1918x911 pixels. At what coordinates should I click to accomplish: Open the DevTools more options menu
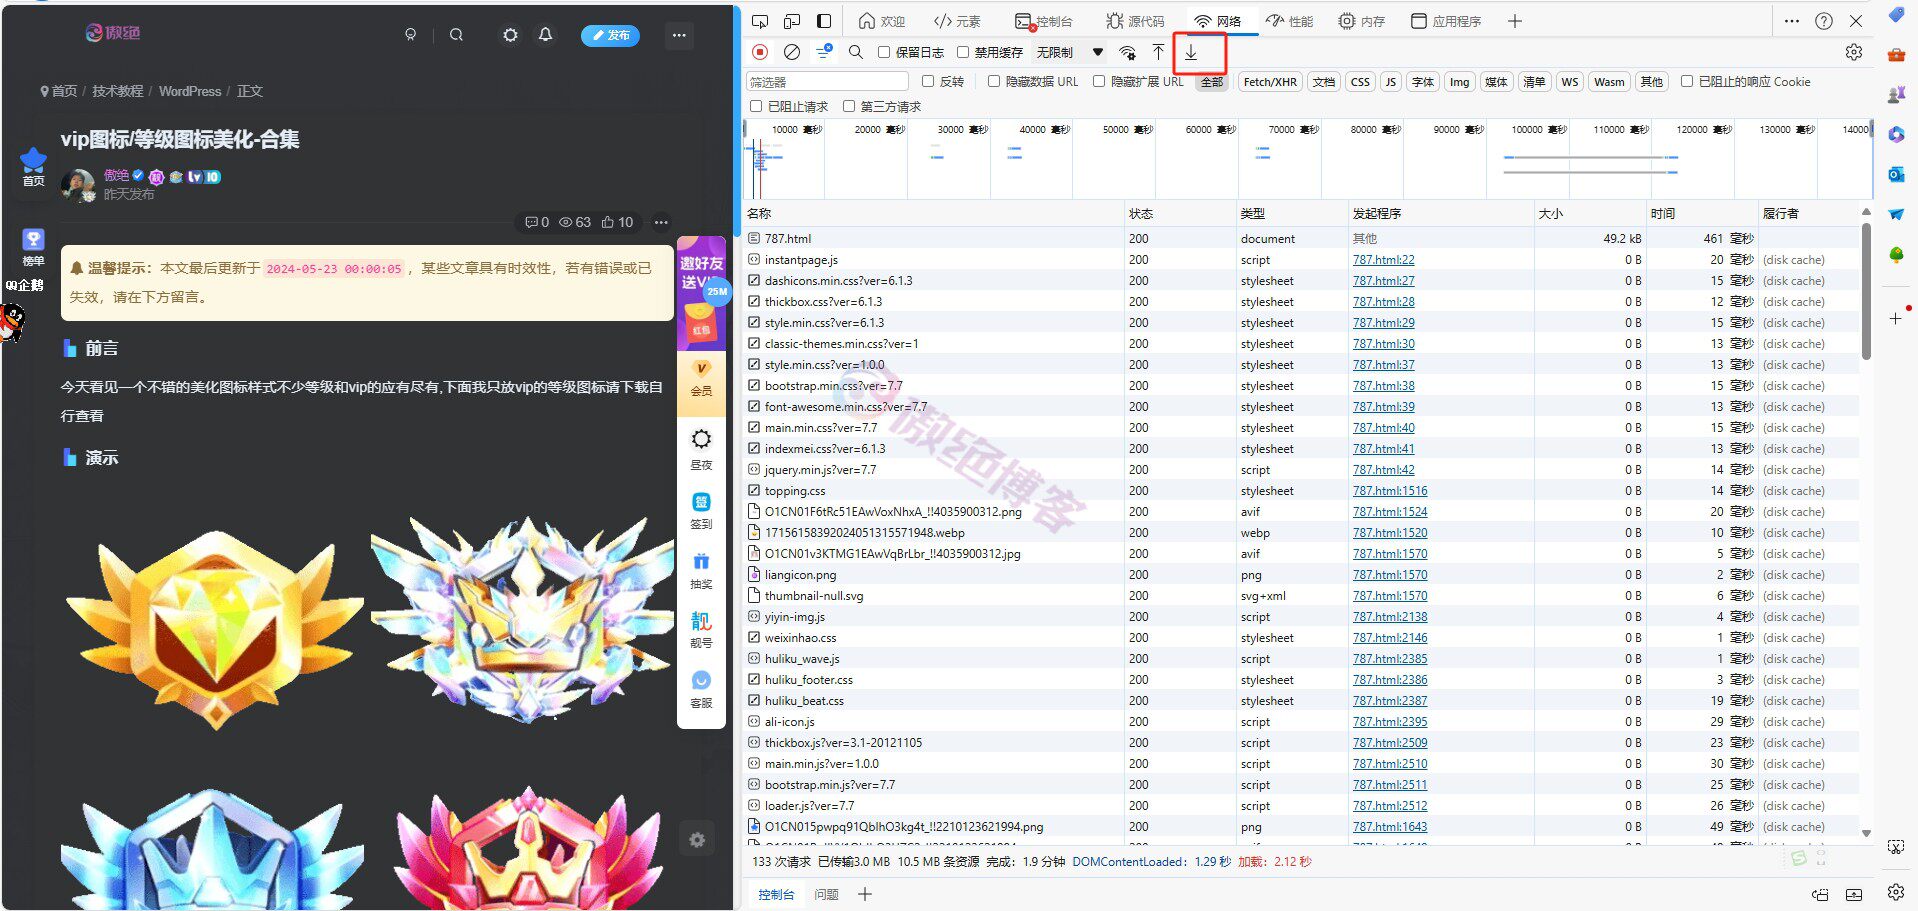pyautogui.click(x=1791, y=20)
